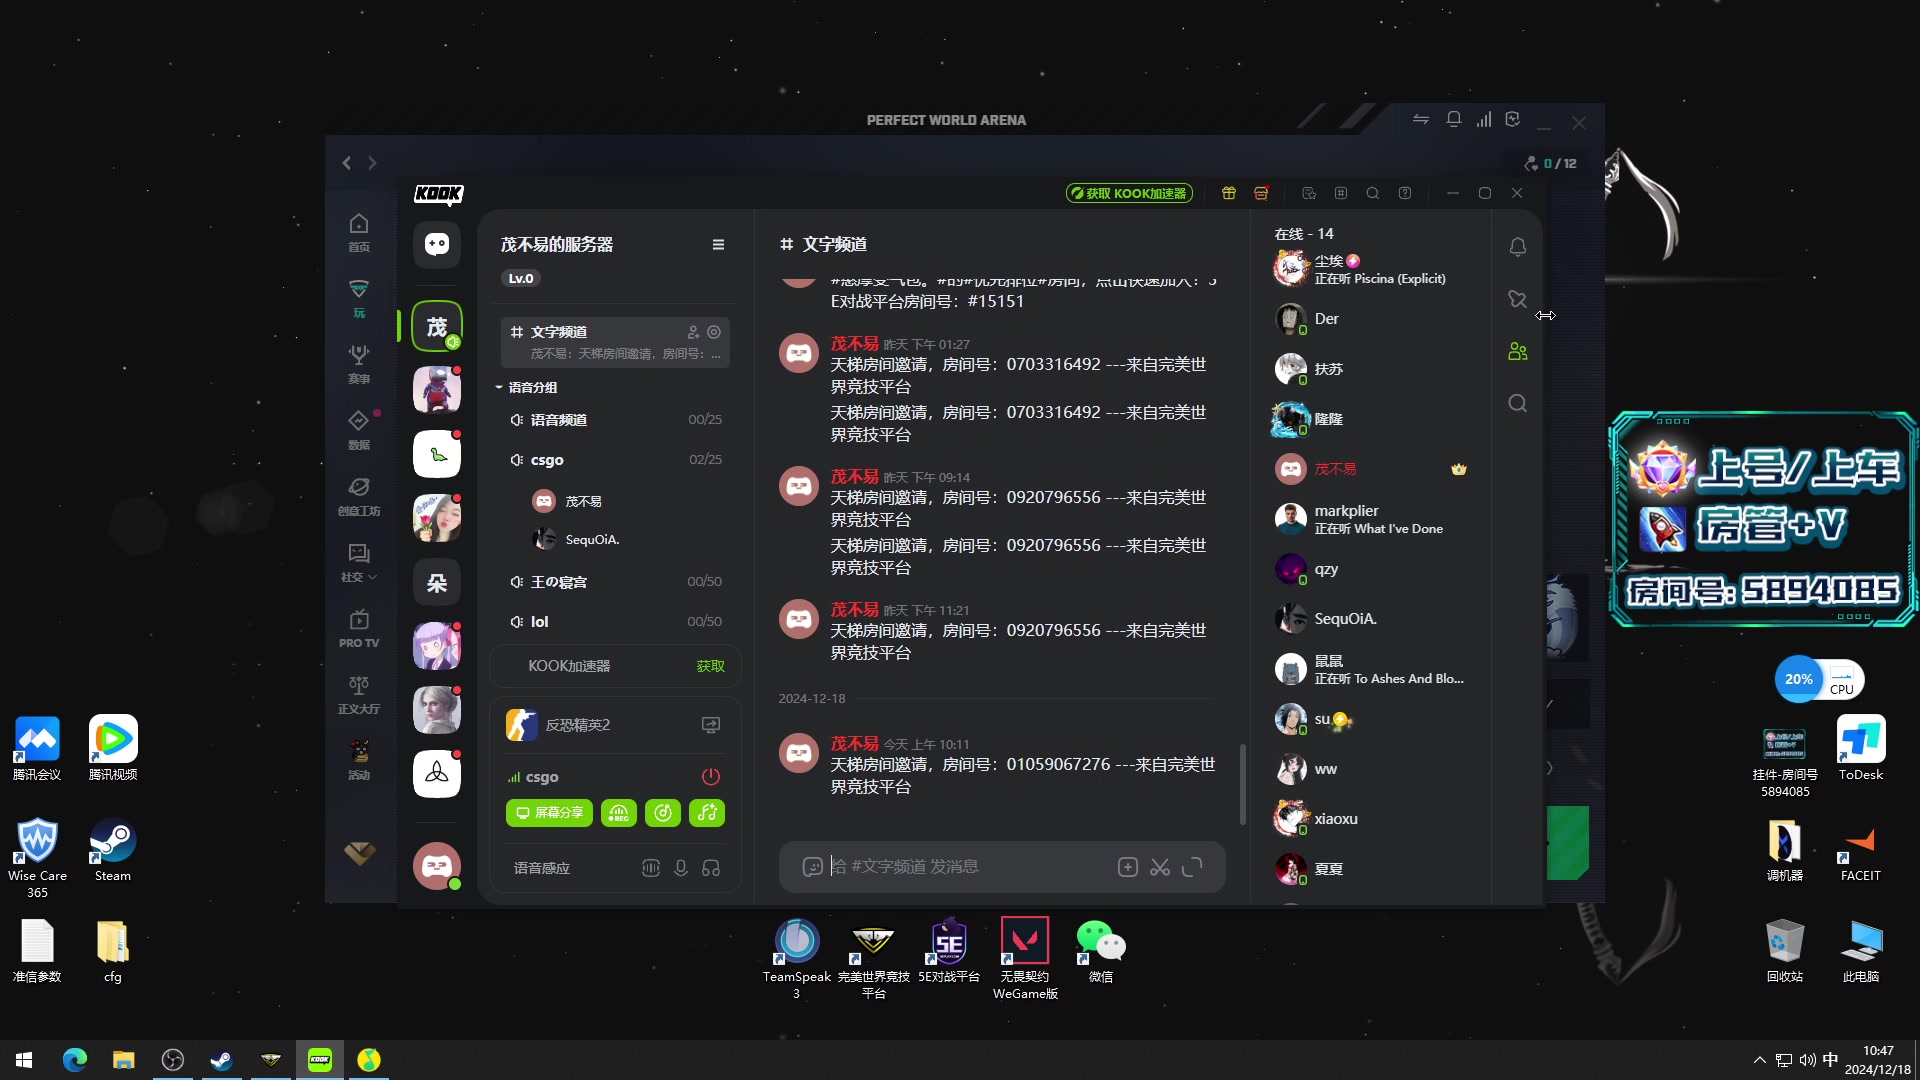Click the plus attachment button in message box
This screenshot has height=1080, width=1920.
[x=1128, y=867]
